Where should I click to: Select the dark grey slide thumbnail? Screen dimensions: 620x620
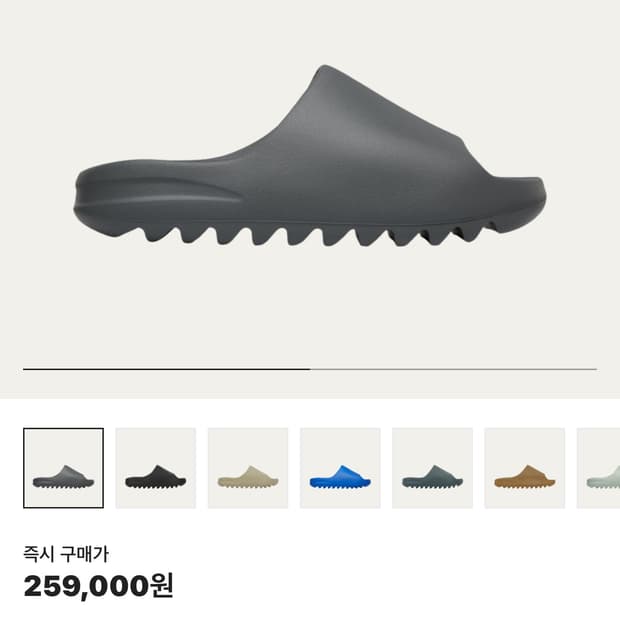click(x=63, y=468)
